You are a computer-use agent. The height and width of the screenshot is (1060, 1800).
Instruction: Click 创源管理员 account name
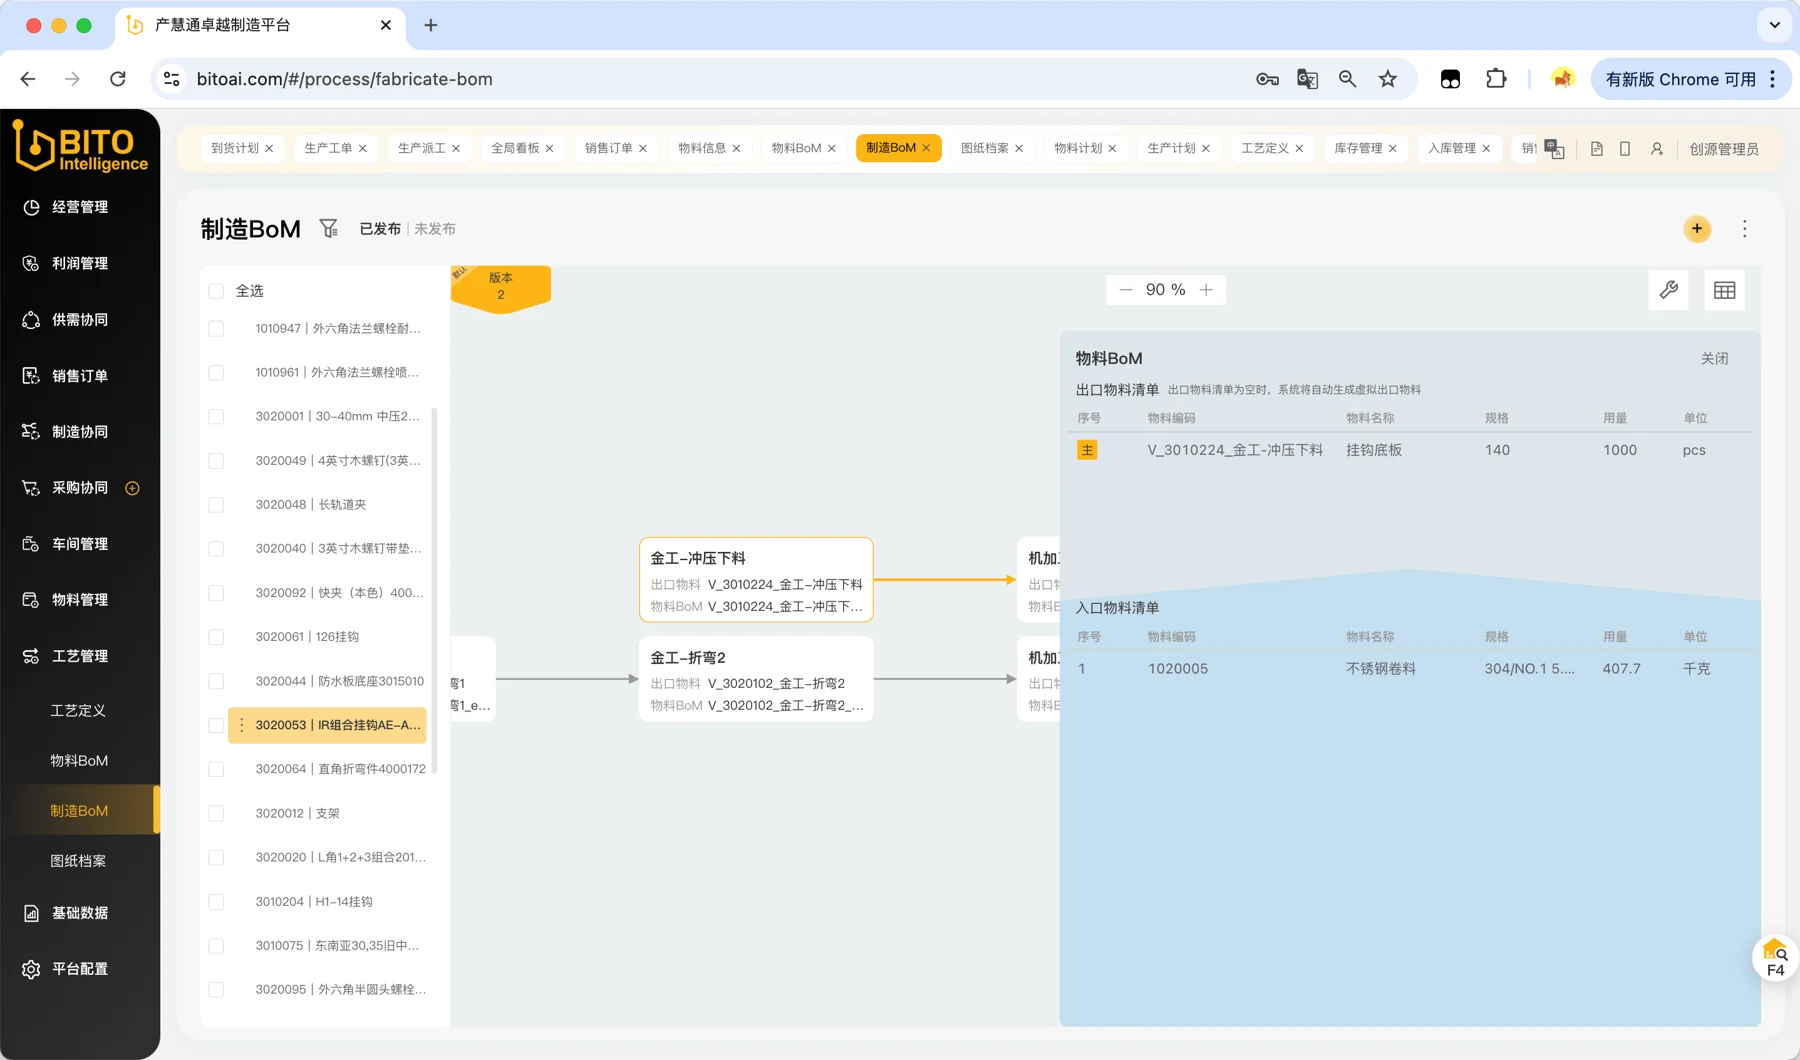click(x=1724, y=149)
